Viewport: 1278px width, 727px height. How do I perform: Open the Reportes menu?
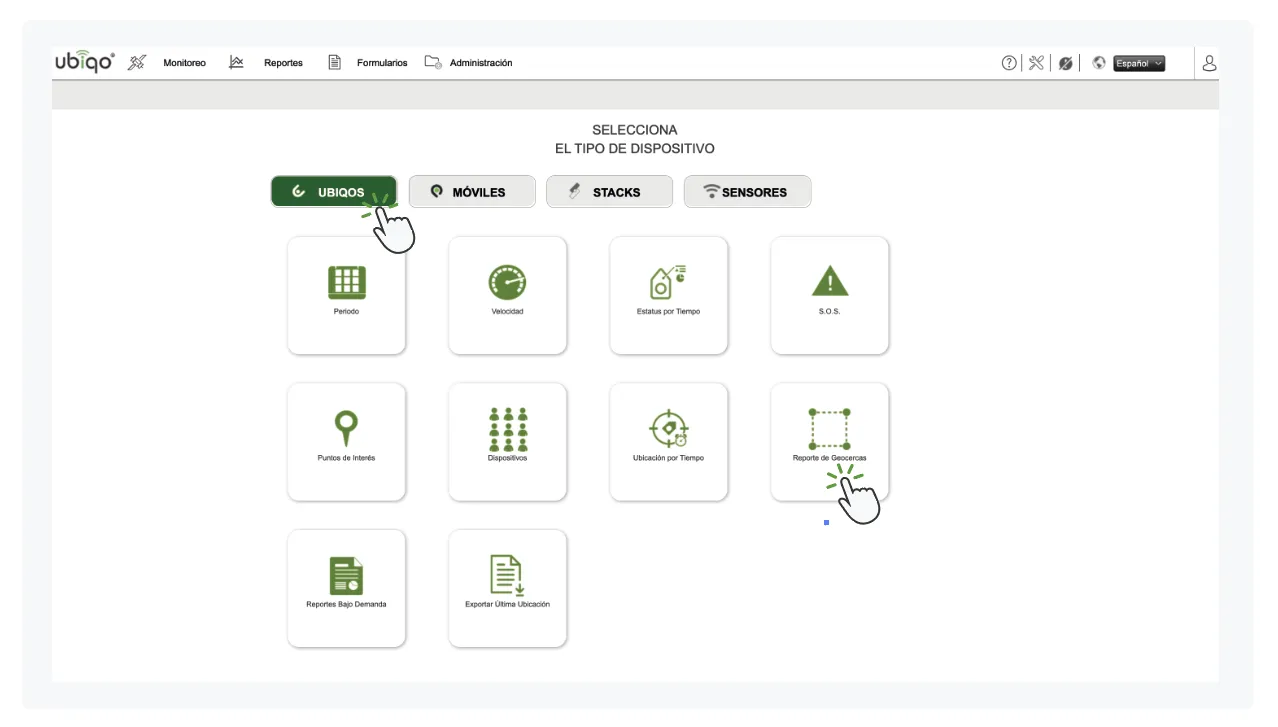pos(283,63)
